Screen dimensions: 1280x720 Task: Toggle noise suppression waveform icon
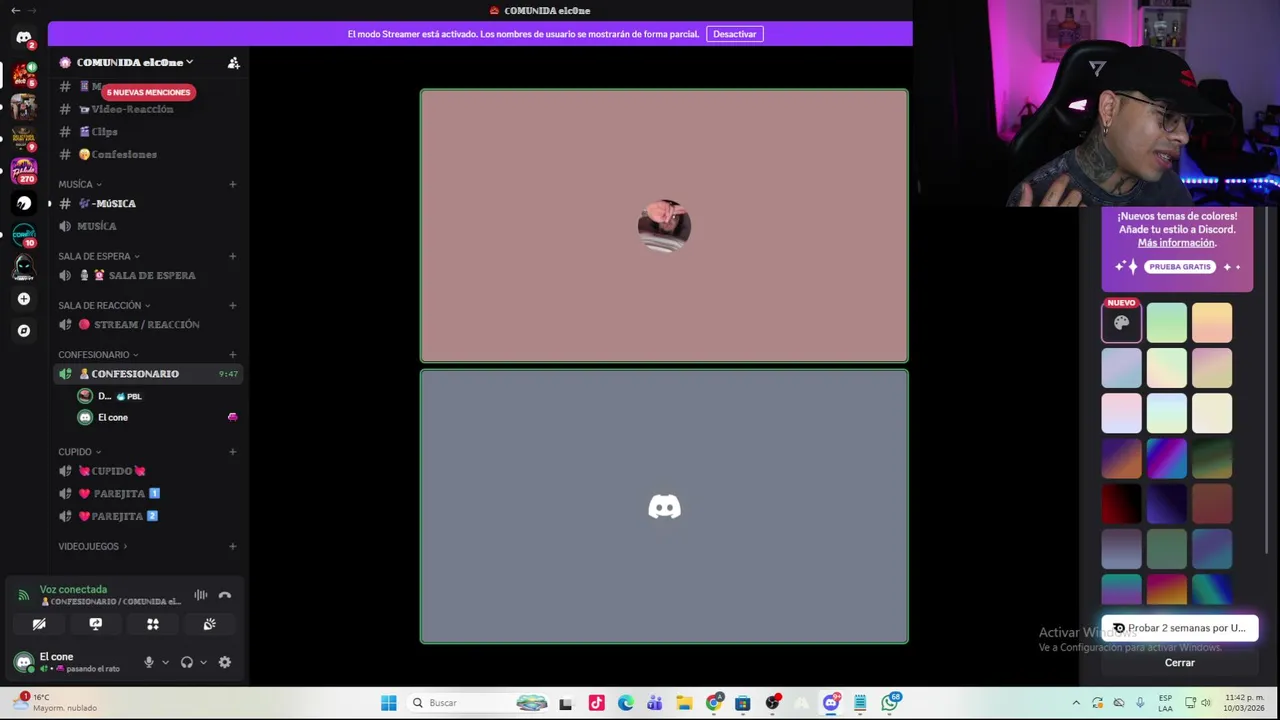point(201,595)
